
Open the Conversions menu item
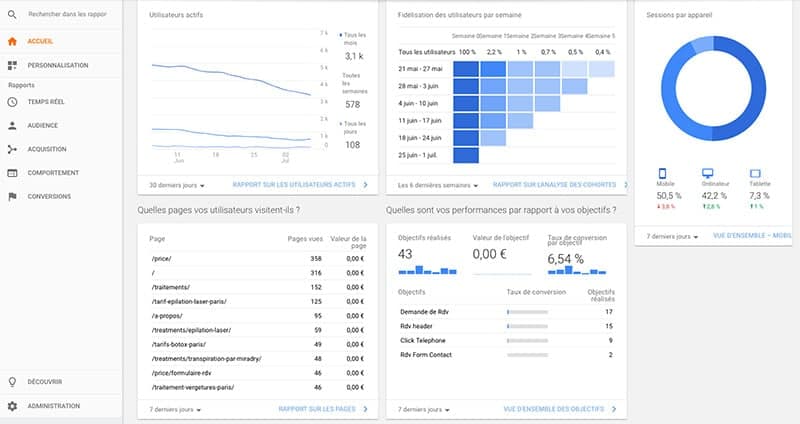(x=50, y=196)
